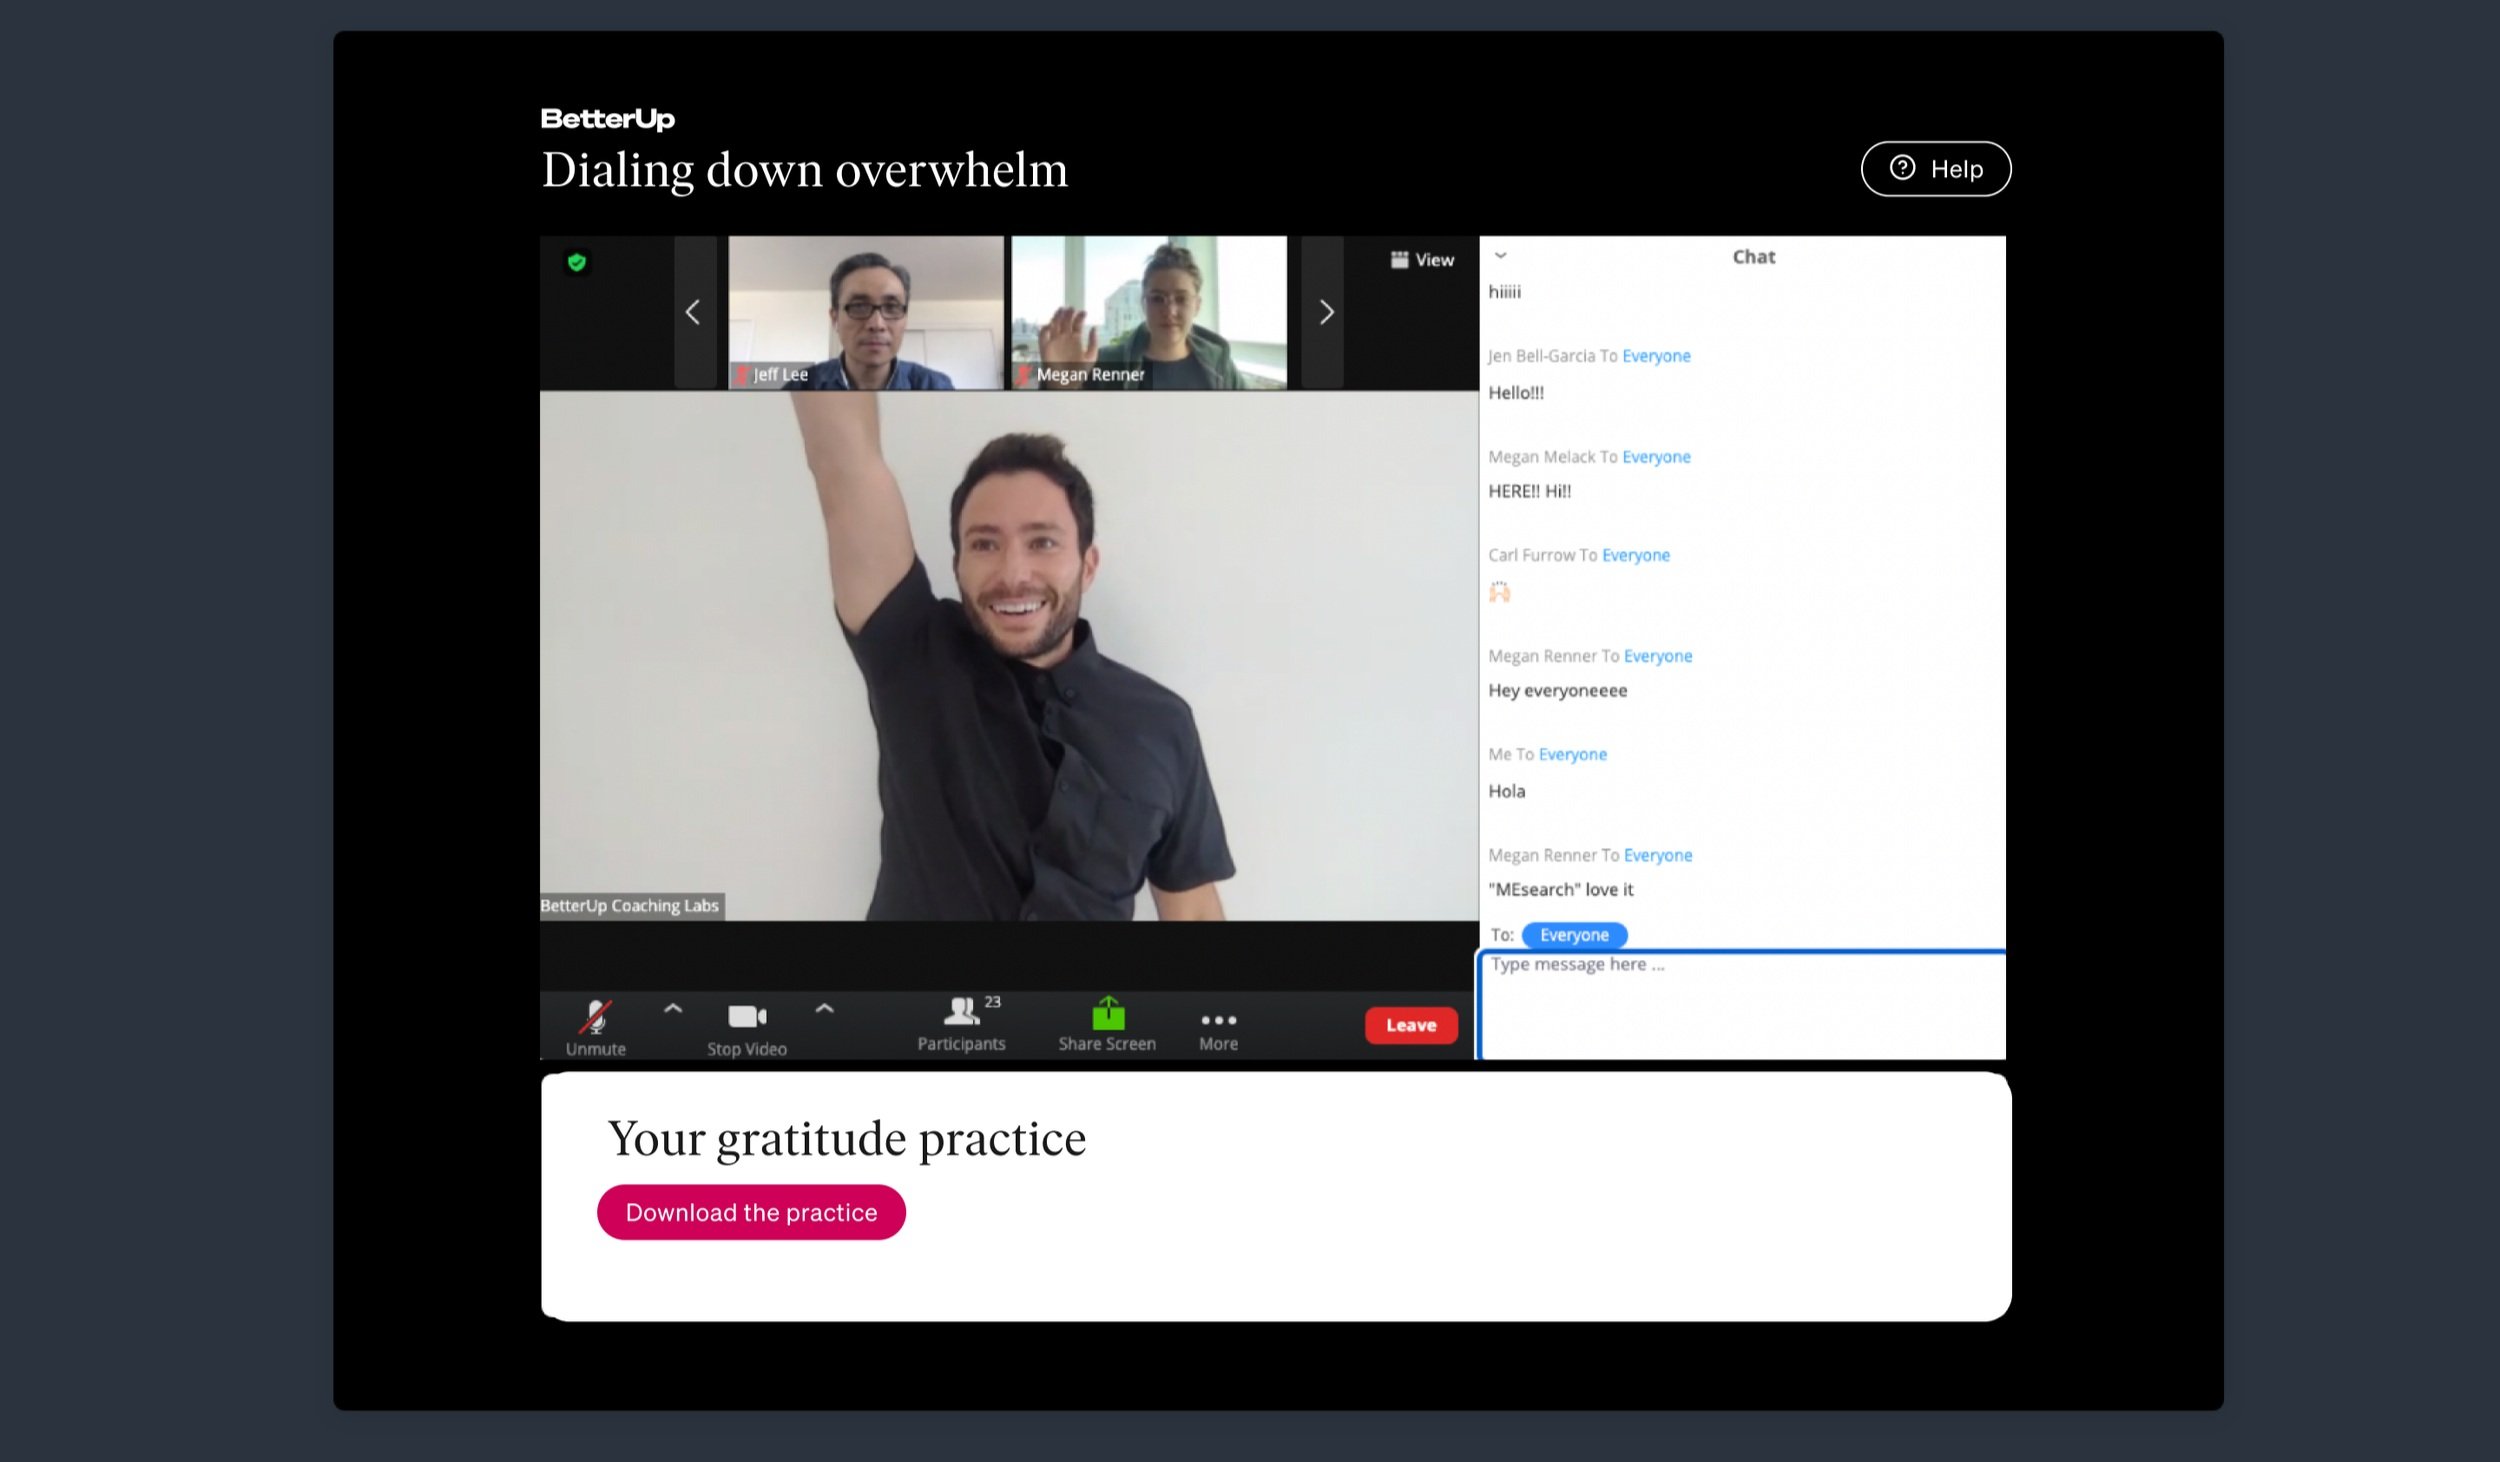Click the Hola chat message
Screen dimensions: 2500x1462
(1507, 791)
